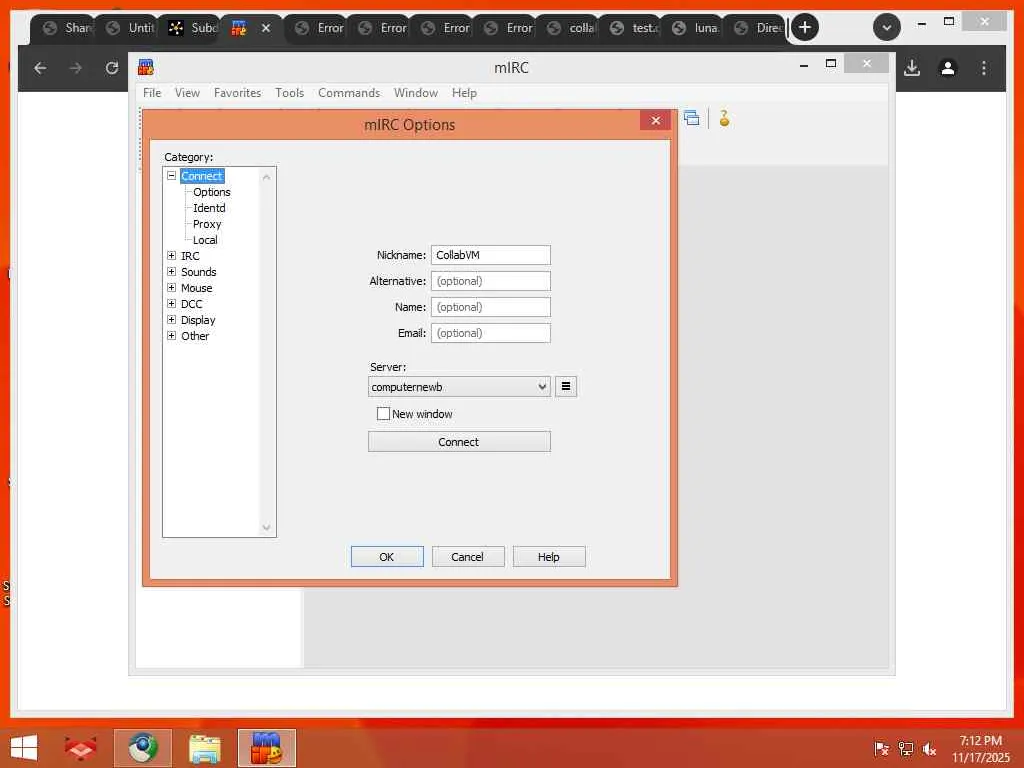Click category list scroll down arrow

[x=266, y=527]
